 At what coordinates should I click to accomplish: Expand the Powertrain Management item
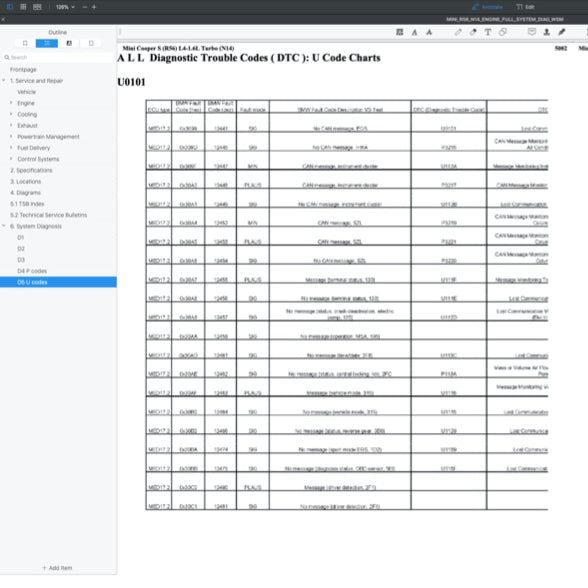pos(11,136)
